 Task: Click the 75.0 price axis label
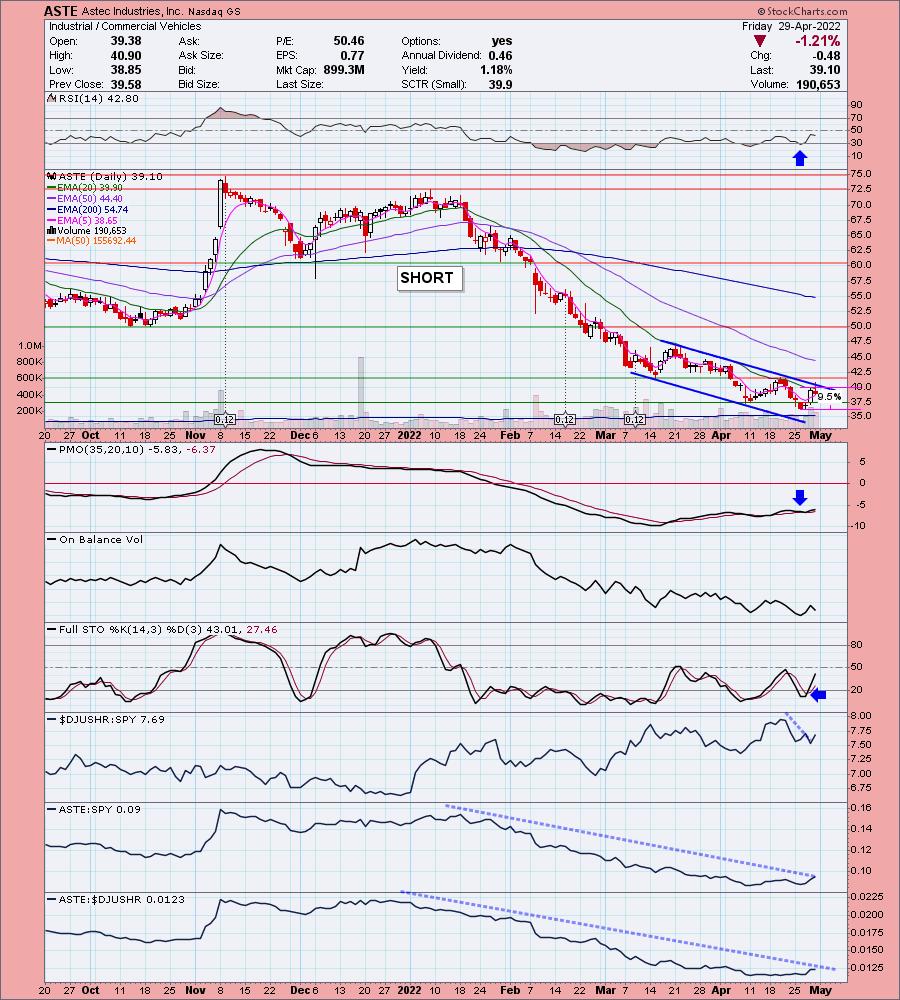coord(860,173)
